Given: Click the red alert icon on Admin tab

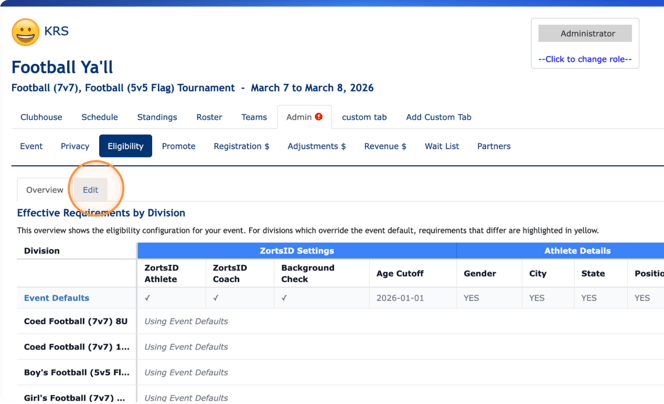Looking at the screenshot, I should 319,117.
